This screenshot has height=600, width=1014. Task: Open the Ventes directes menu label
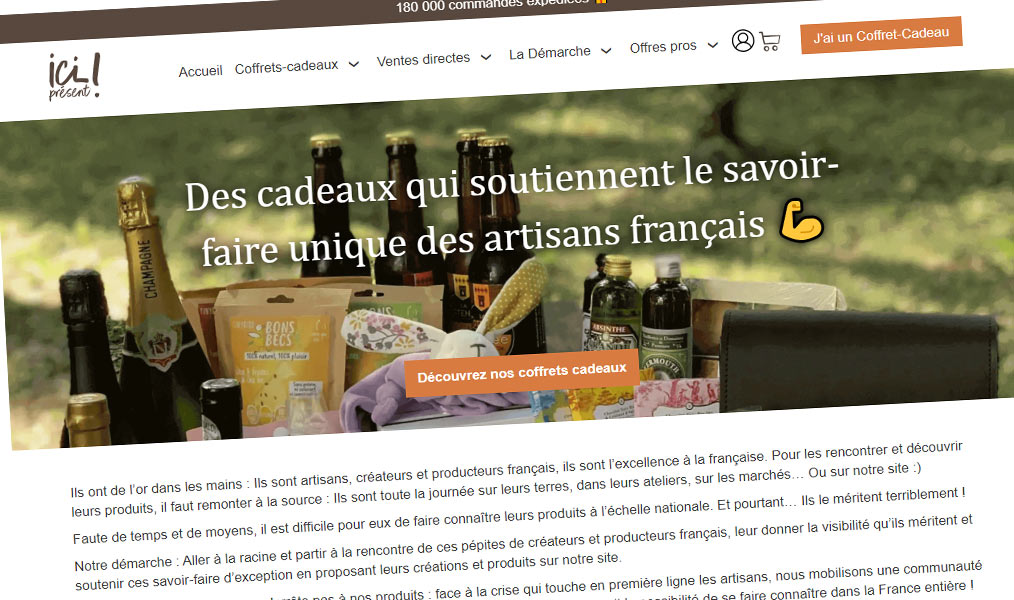(424, 59)
